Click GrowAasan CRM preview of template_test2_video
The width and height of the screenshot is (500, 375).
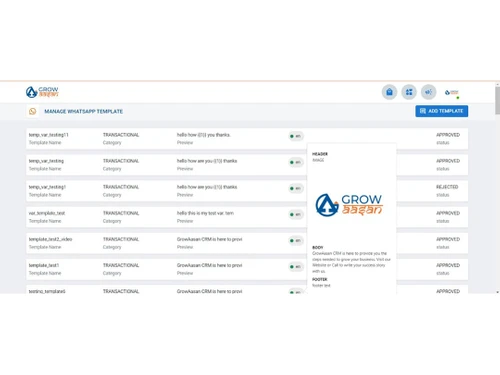pyautogui.click(x=209, y=239)
